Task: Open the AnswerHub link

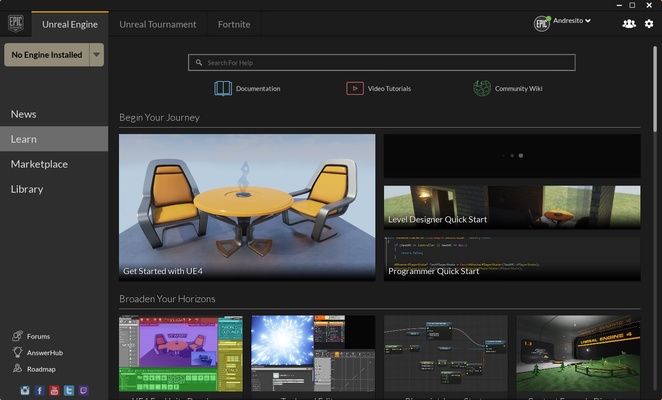Action: tap(45, 353)
